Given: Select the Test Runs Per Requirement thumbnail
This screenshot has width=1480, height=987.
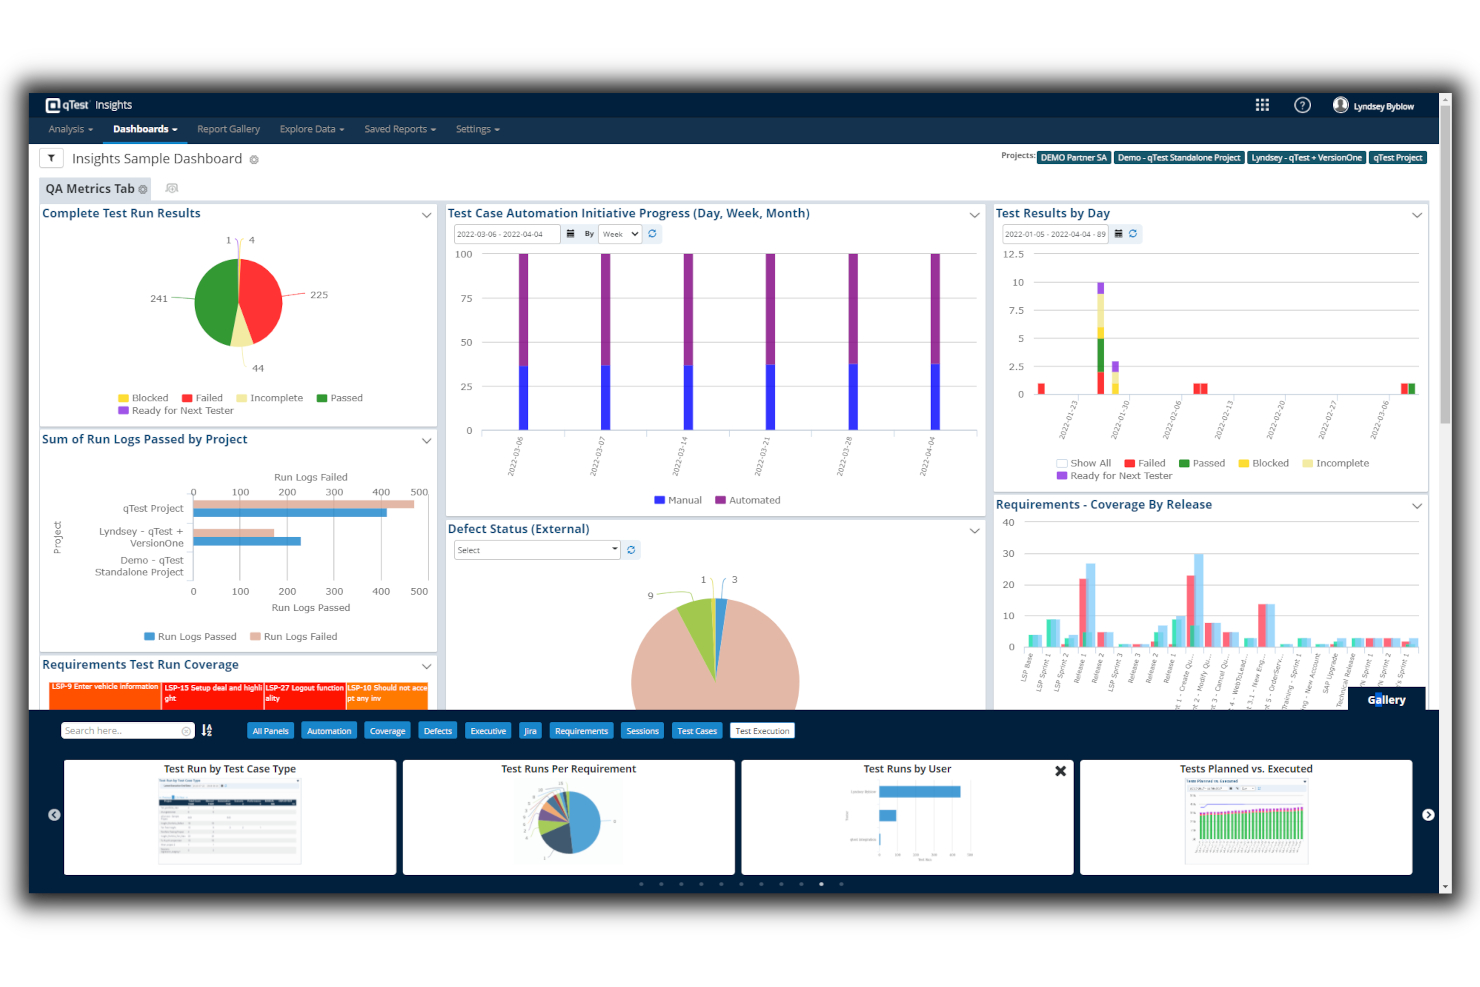Looking at the screenshot, I should (x=568, y=817).
